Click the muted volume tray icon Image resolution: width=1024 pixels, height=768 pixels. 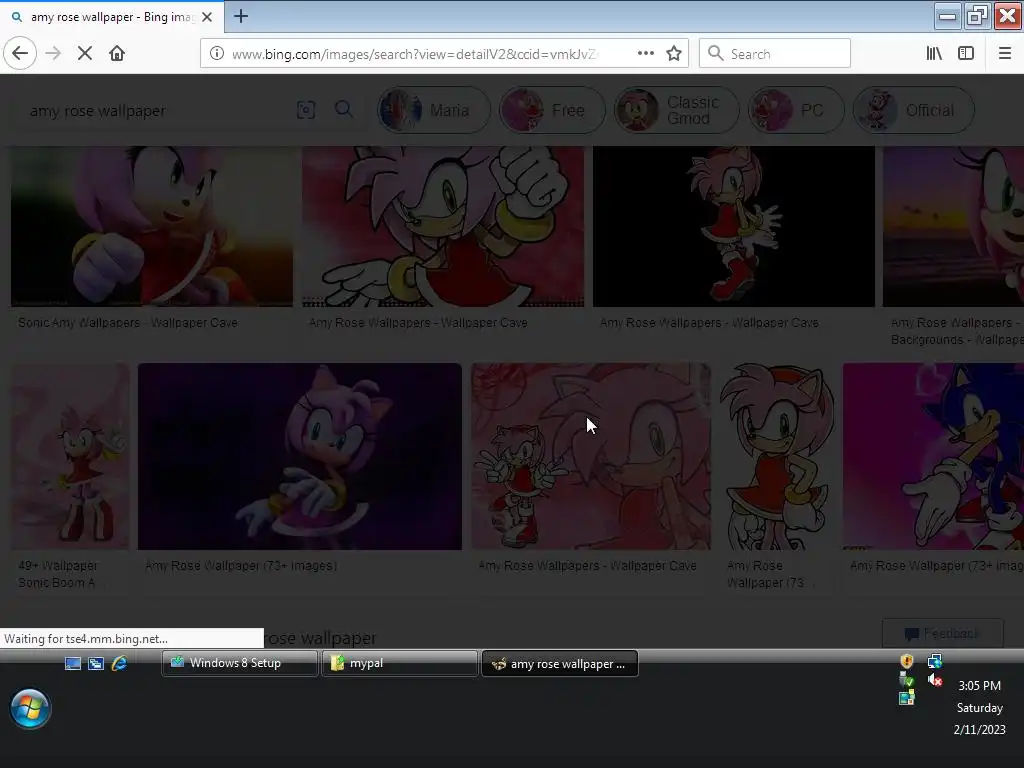(935, 680)
